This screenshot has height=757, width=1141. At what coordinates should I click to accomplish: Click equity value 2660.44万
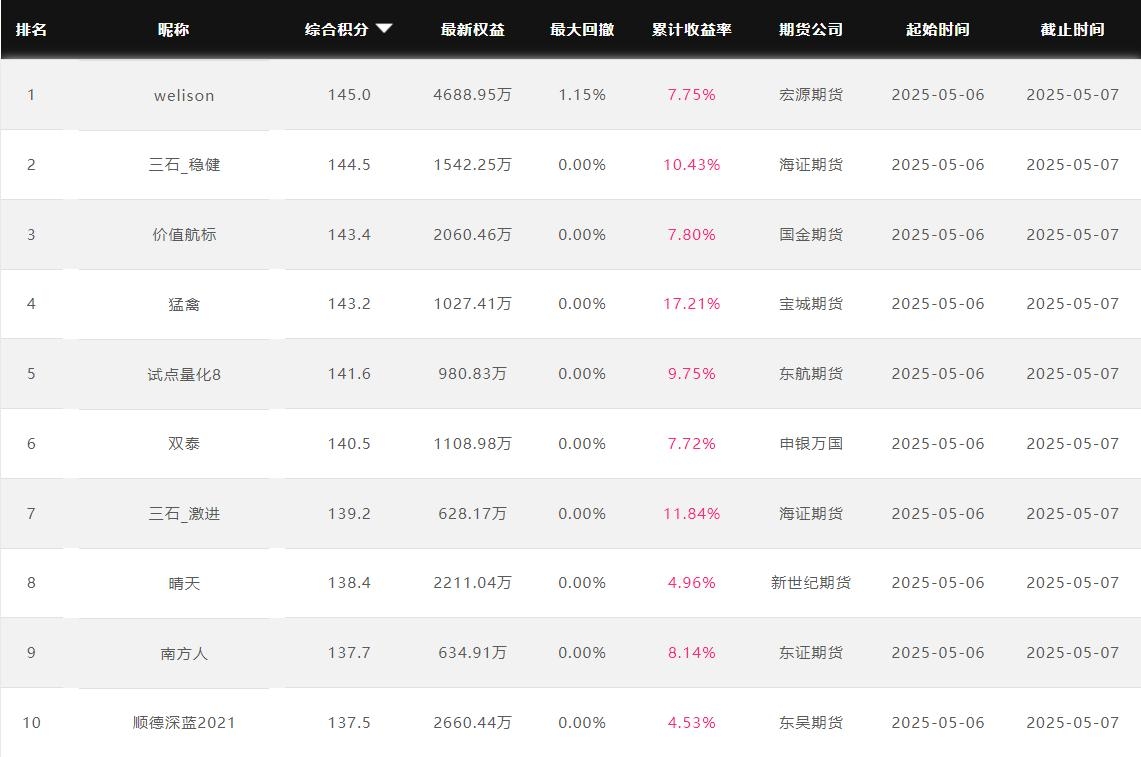(472, 722)
